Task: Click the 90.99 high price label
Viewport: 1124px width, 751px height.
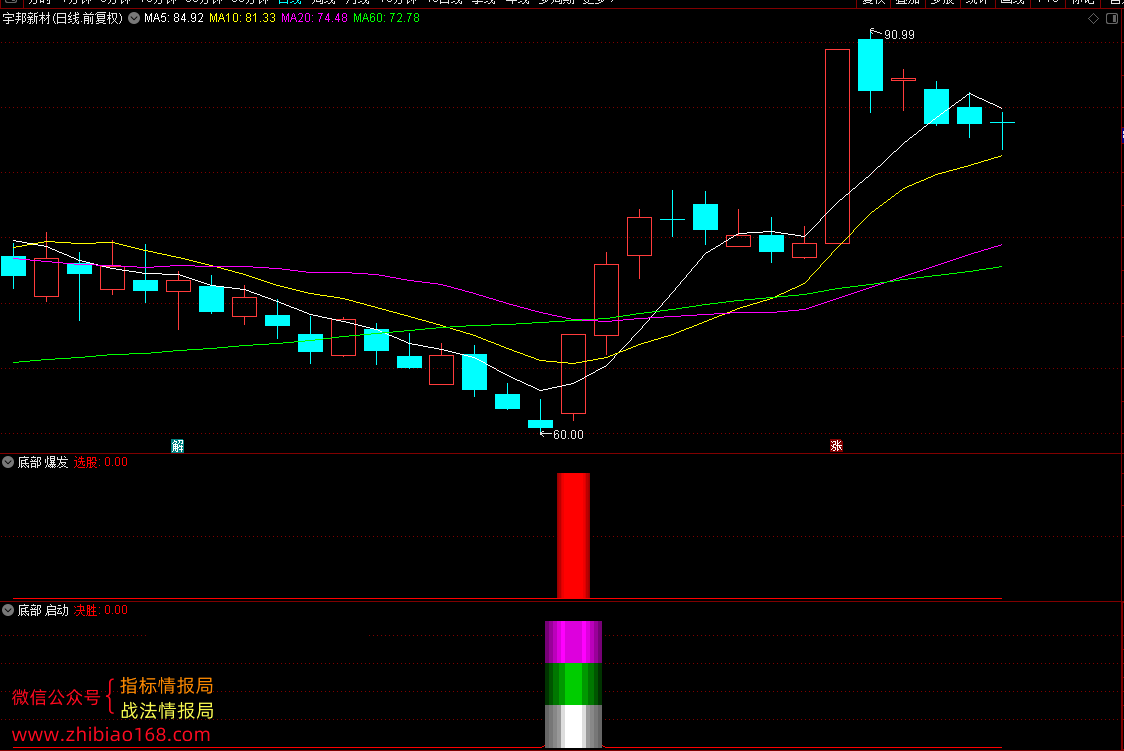Action: [899, 34]
